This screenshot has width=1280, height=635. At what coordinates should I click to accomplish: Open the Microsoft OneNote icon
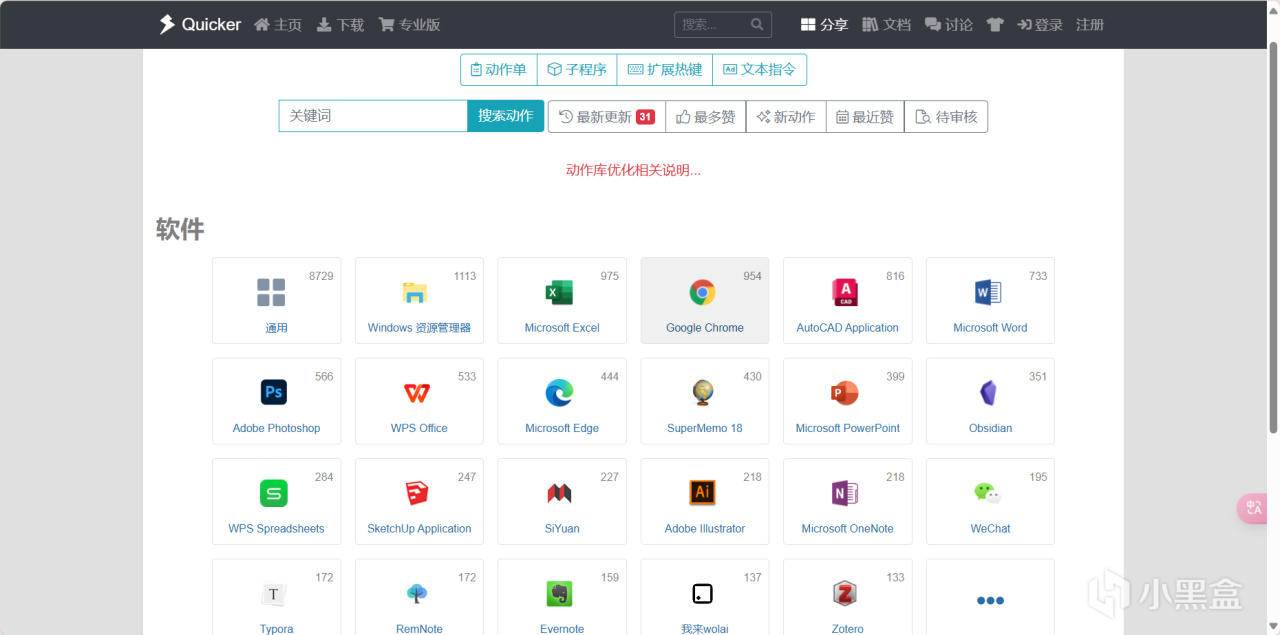[x=845, y=493]
